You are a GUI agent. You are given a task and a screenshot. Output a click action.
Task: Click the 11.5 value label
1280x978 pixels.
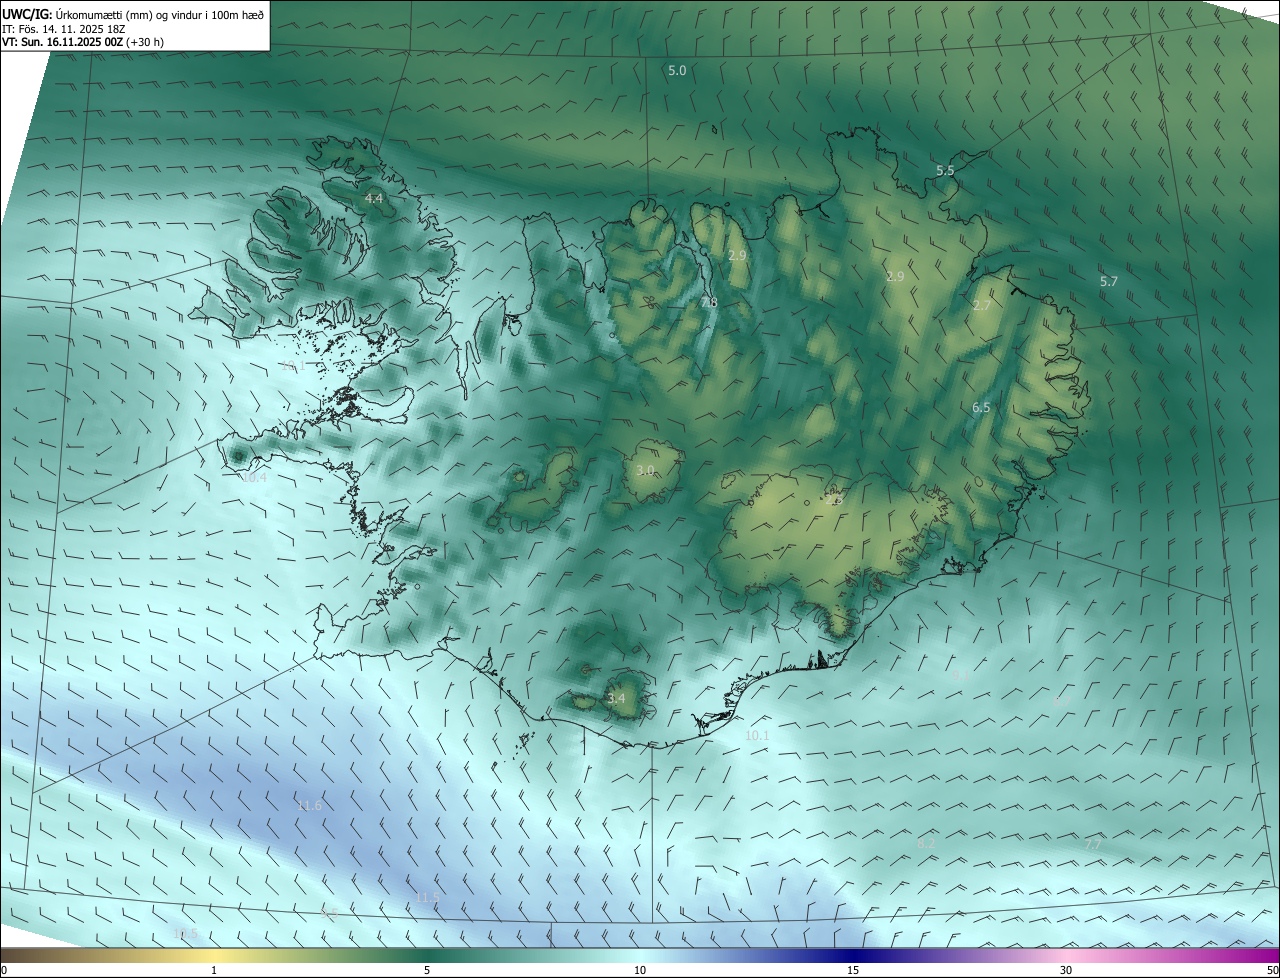point(427,898)
